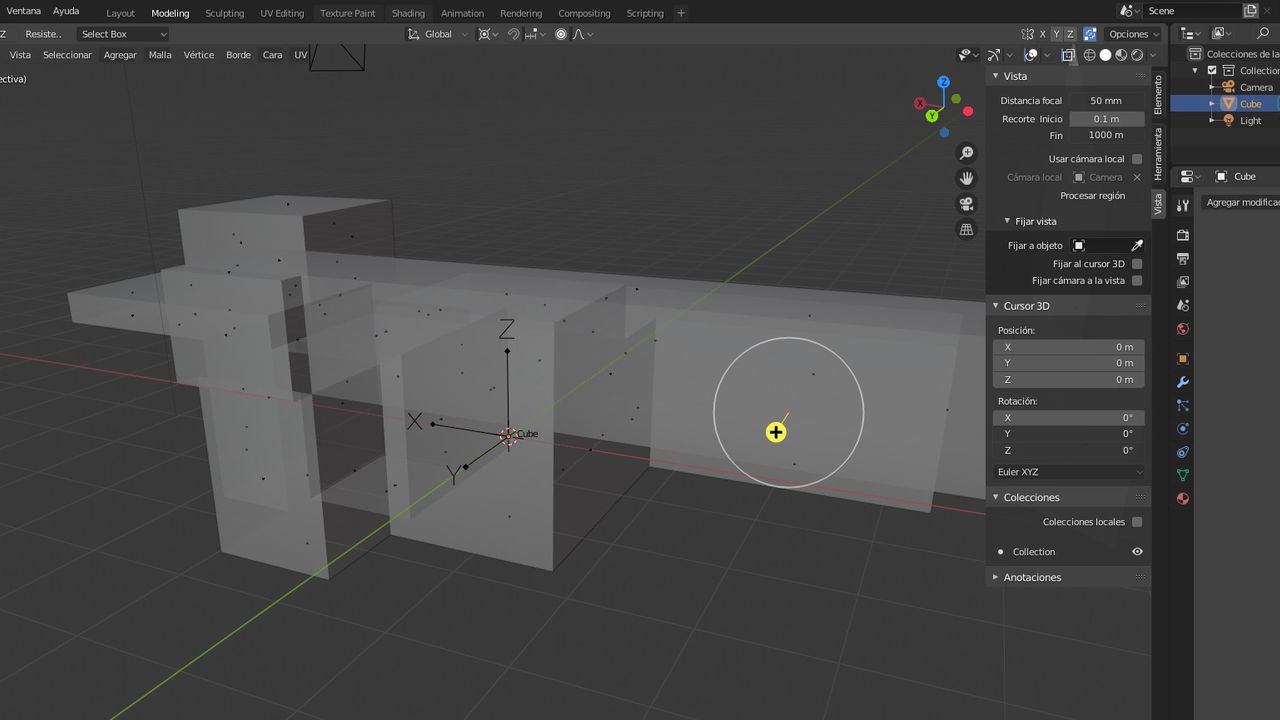This screenshot has width=1280, height=720.
Task: Activate the viewport Zoom magnifier icon
Action: 966,152
